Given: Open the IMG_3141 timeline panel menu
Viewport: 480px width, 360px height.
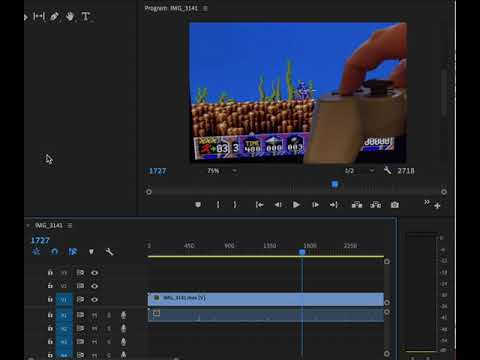Looking at the screenshot, I should pyautogui.click(x=69, y=226).
